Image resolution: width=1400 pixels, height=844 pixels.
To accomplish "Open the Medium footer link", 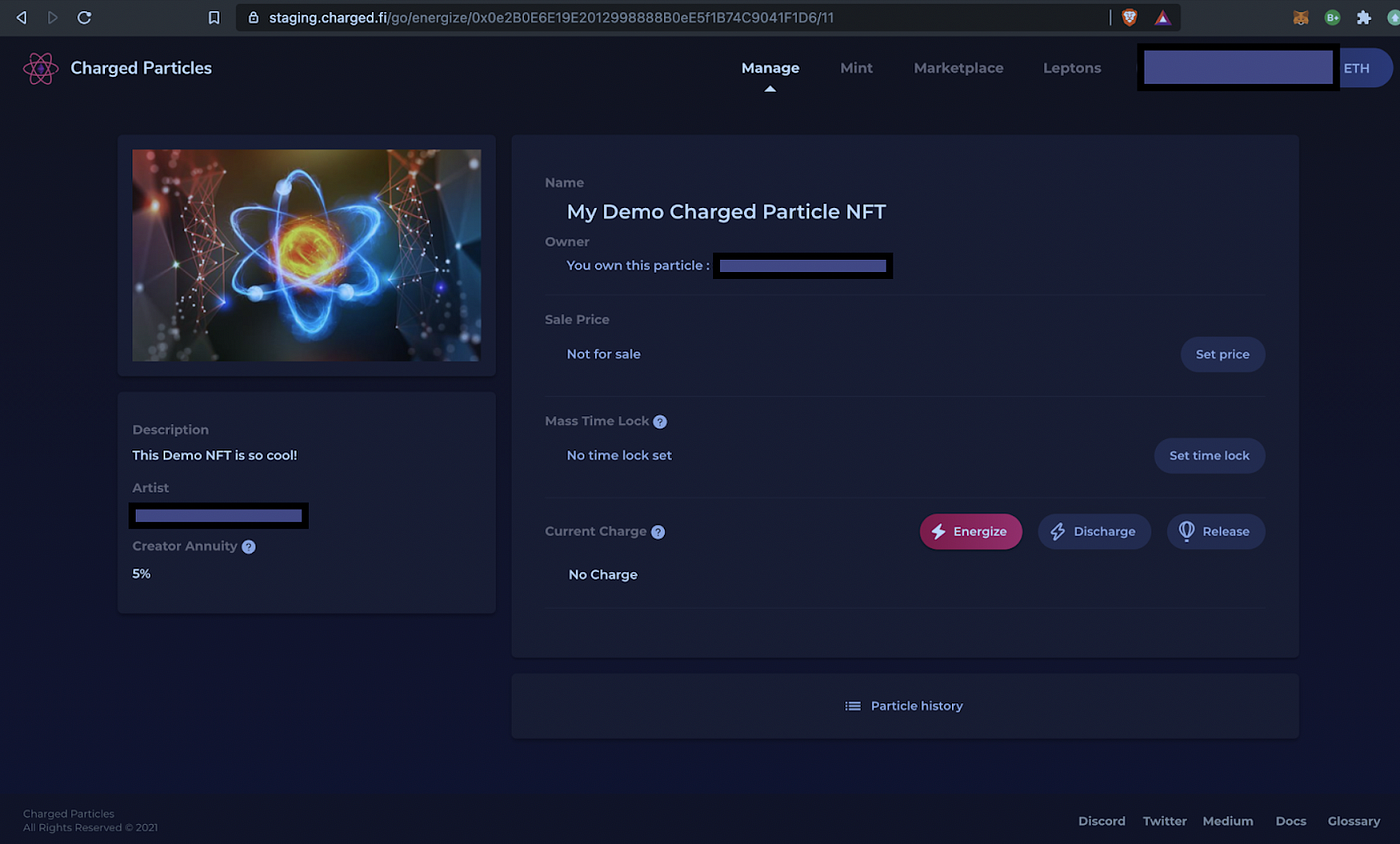I will point(1228,821).
